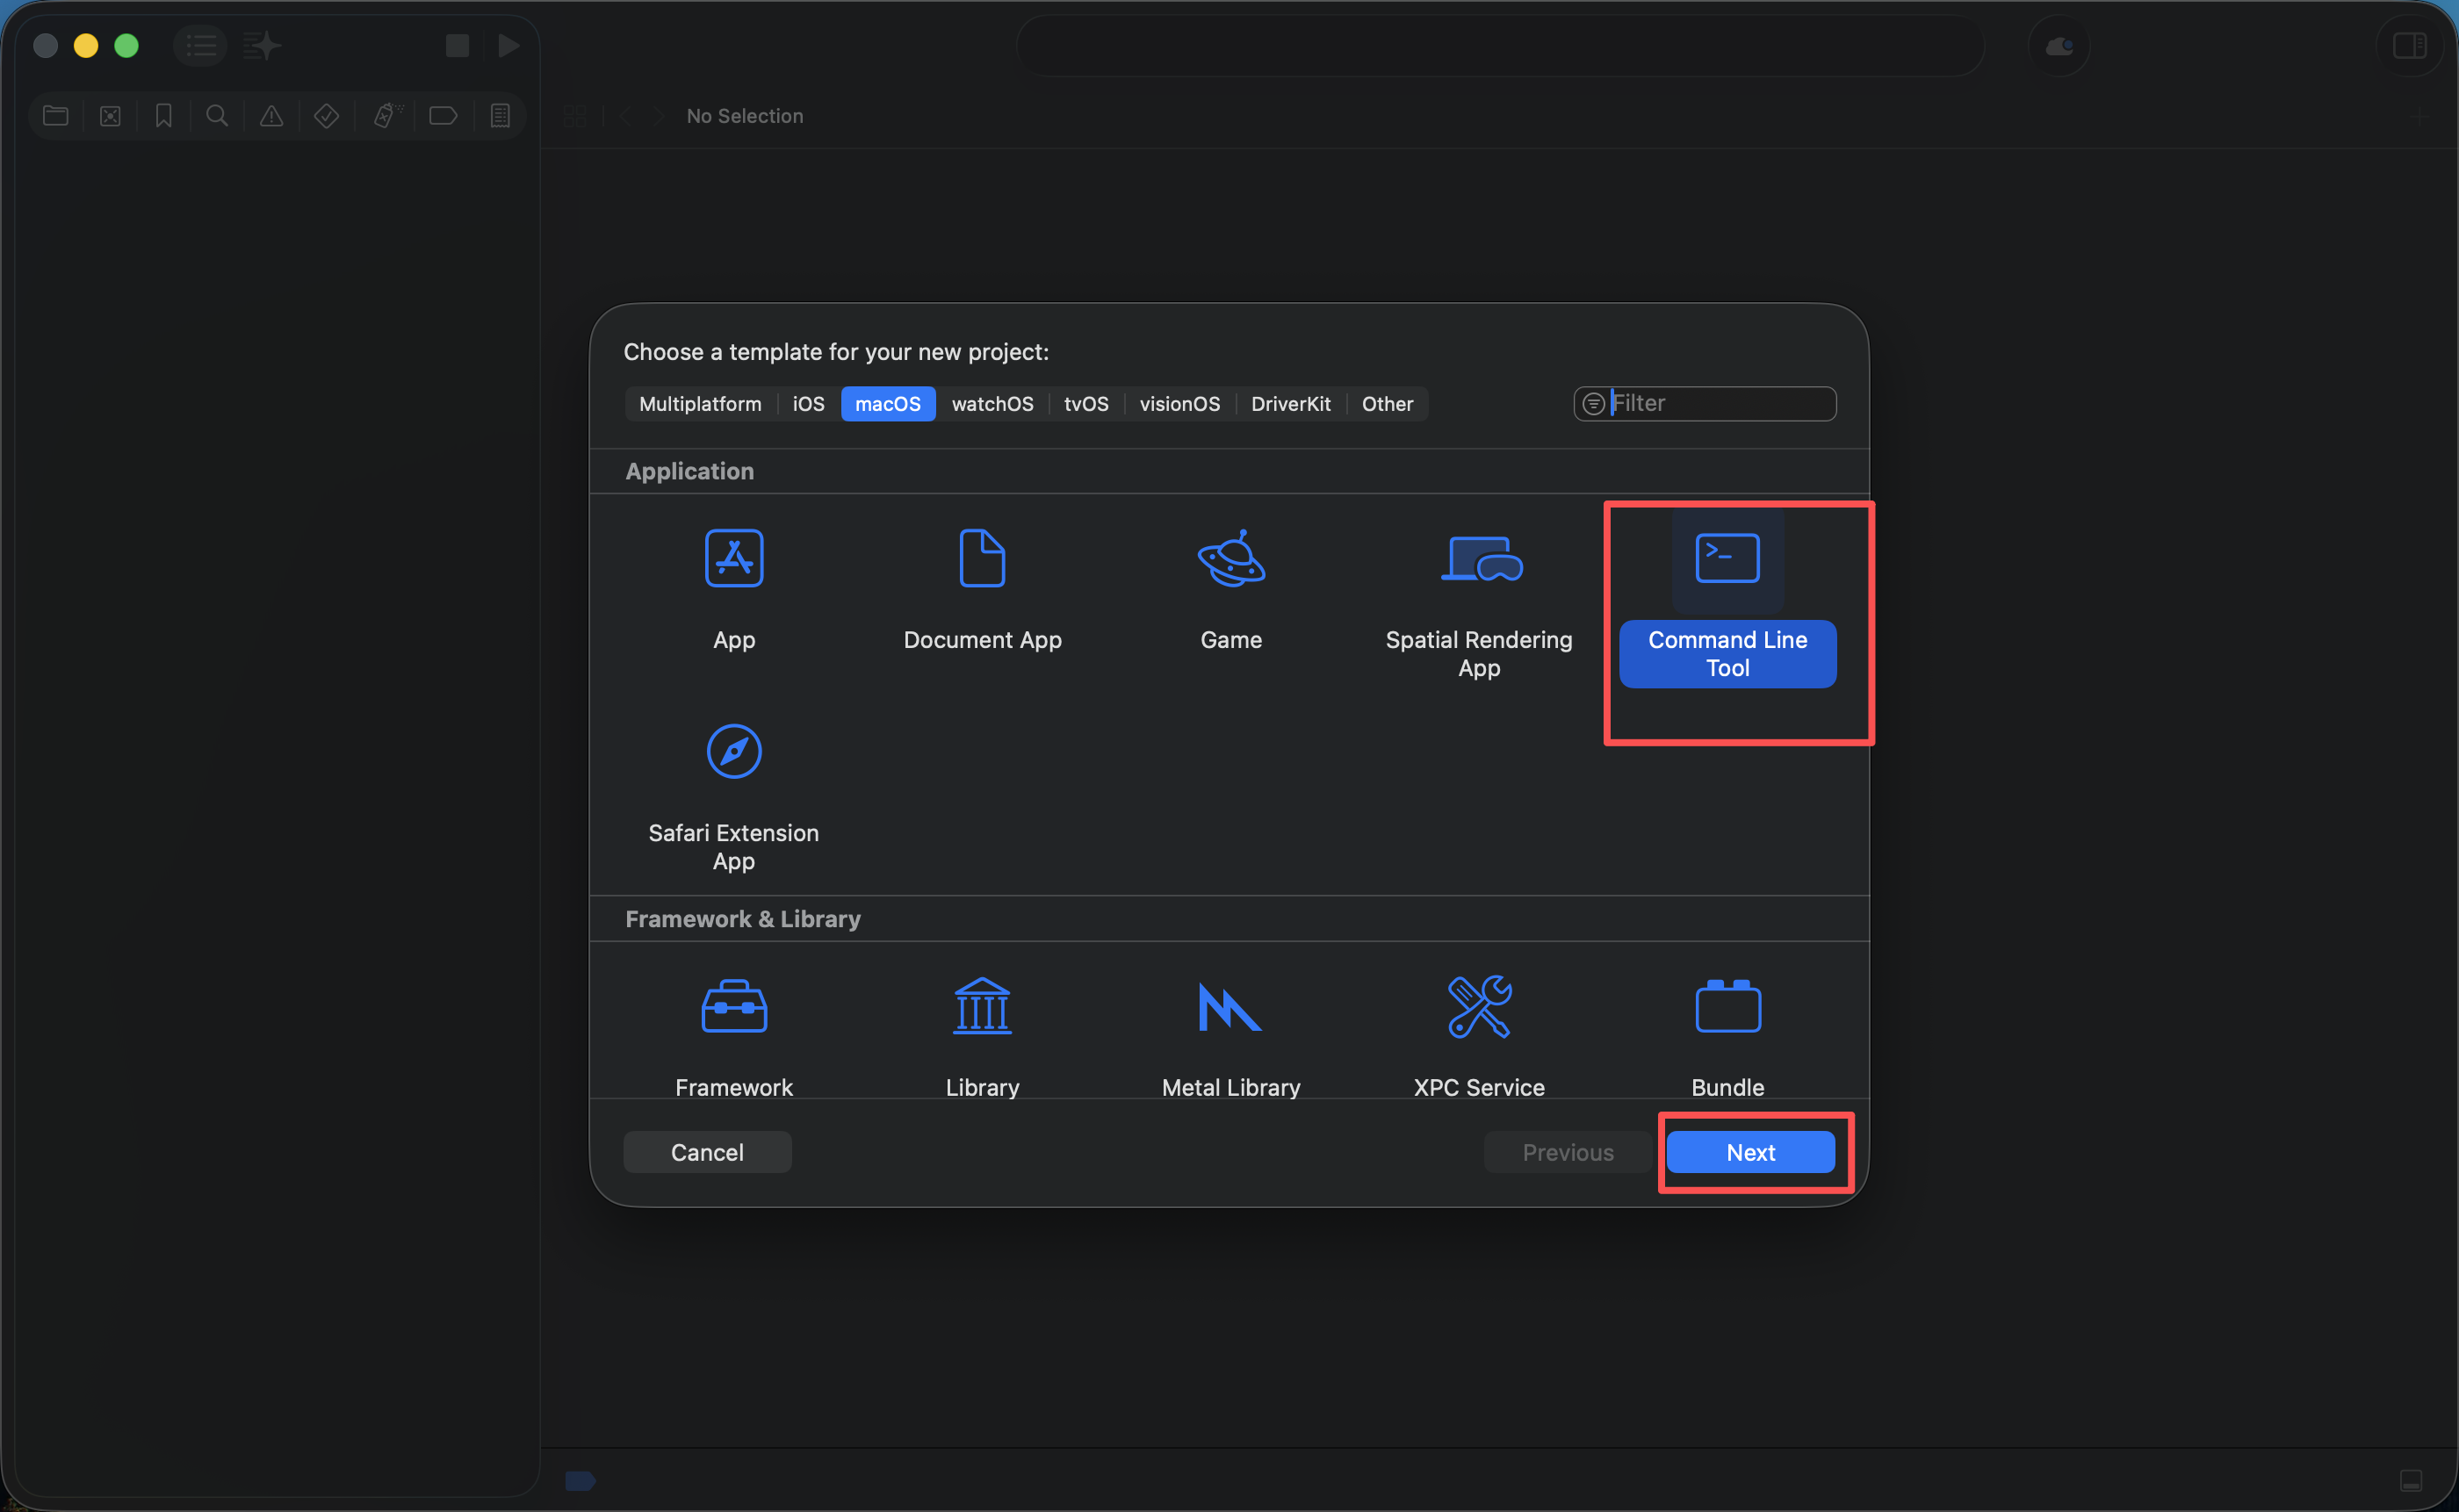Switch to the Multiplatform tab
This screenshot has width=2459, height=1512.
pos(700,404)
